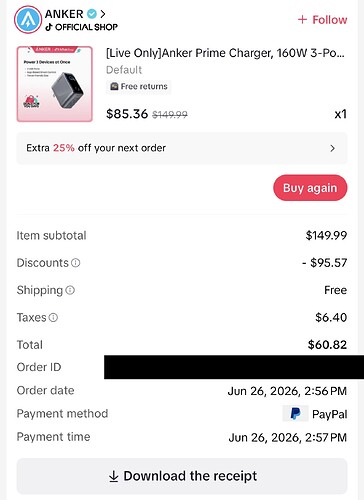364x500 pixels.
Task: Show Shipping info tooltip icon
Action: coord(70,290)
